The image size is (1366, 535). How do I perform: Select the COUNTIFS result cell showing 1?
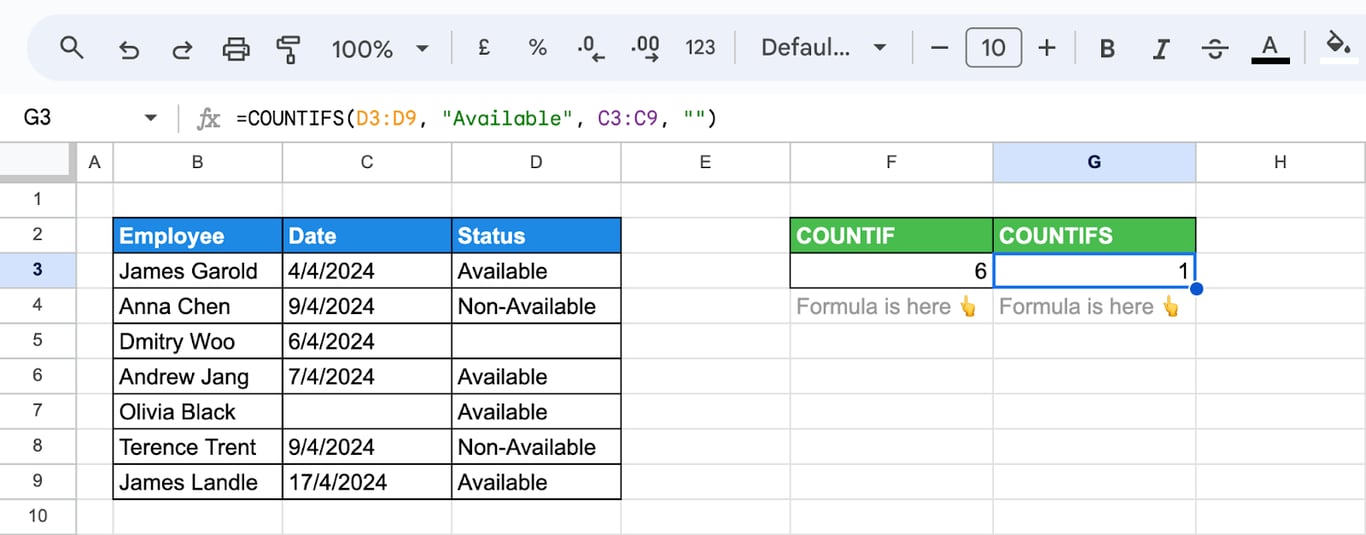point(1094,271)
